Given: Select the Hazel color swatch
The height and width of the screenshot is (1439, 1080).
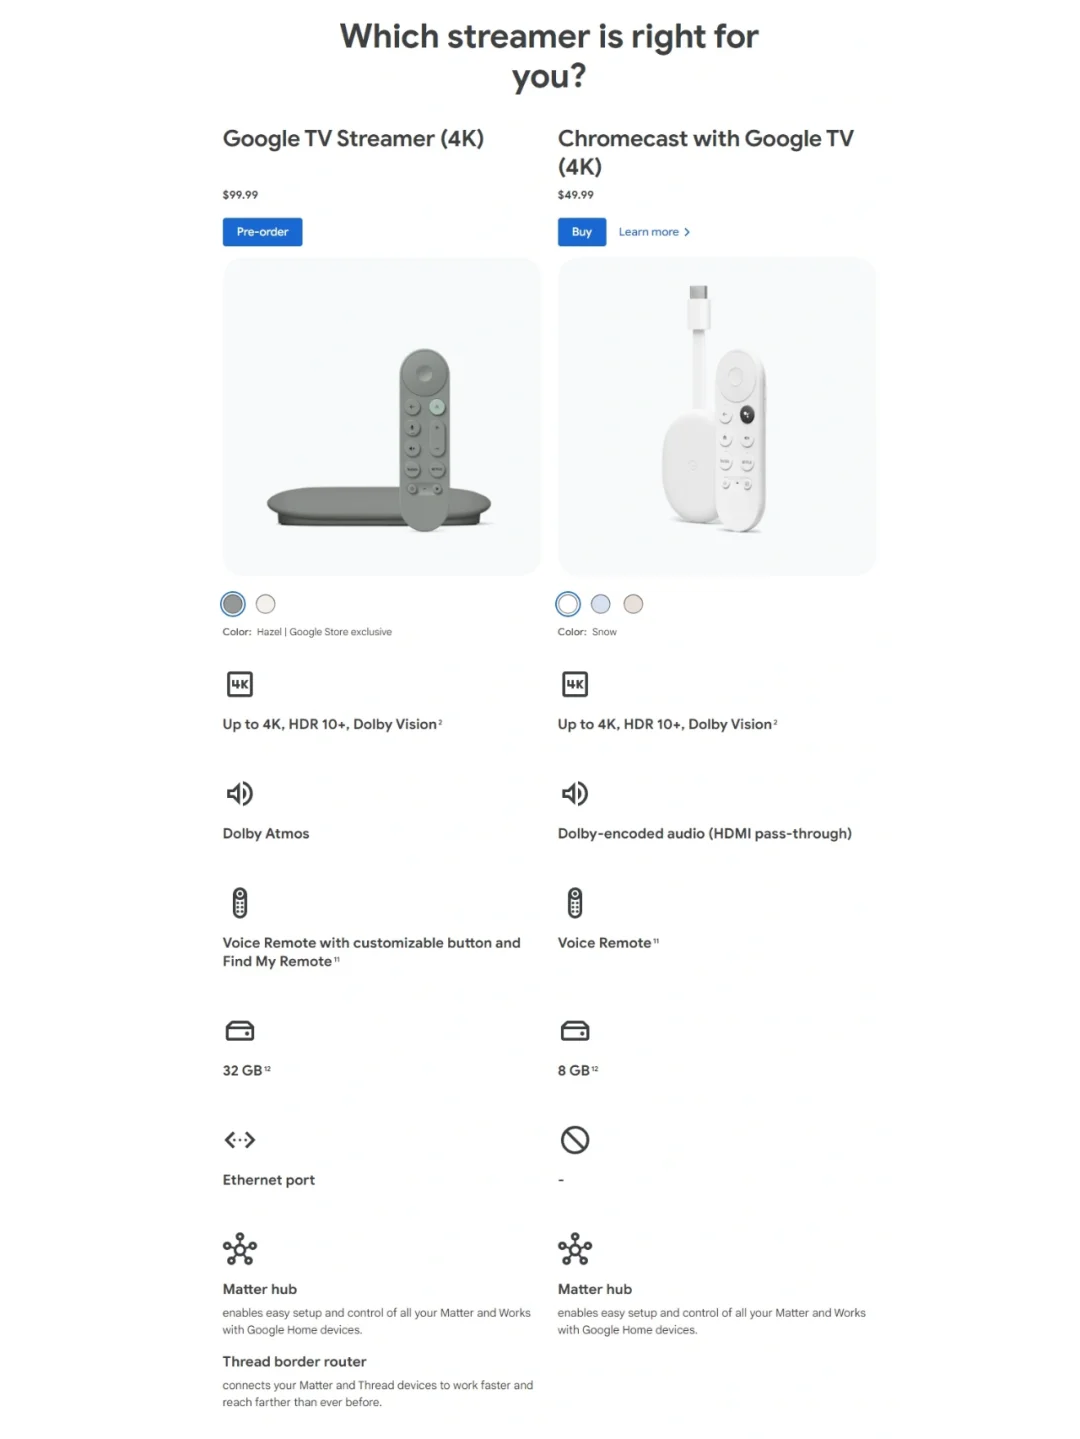Looking at the screenshot, I should tap(233, 604).
